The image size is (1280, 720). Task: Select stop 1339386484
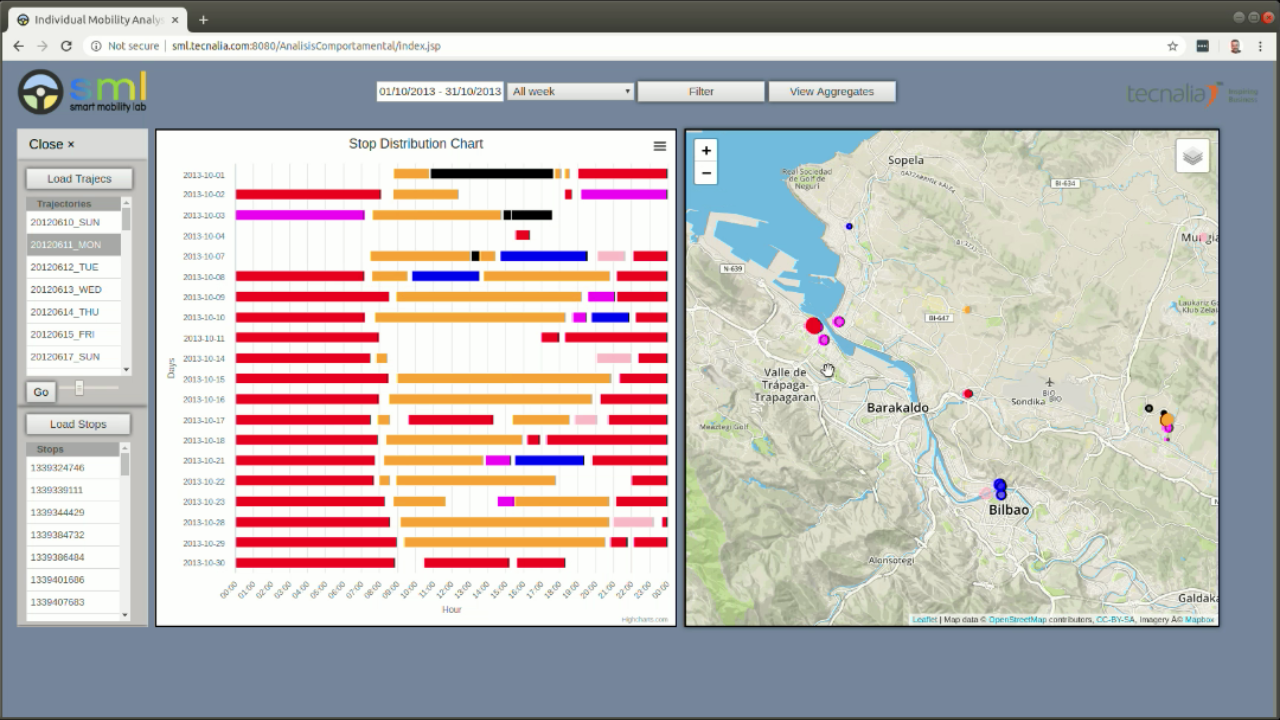tap(73, 557)
